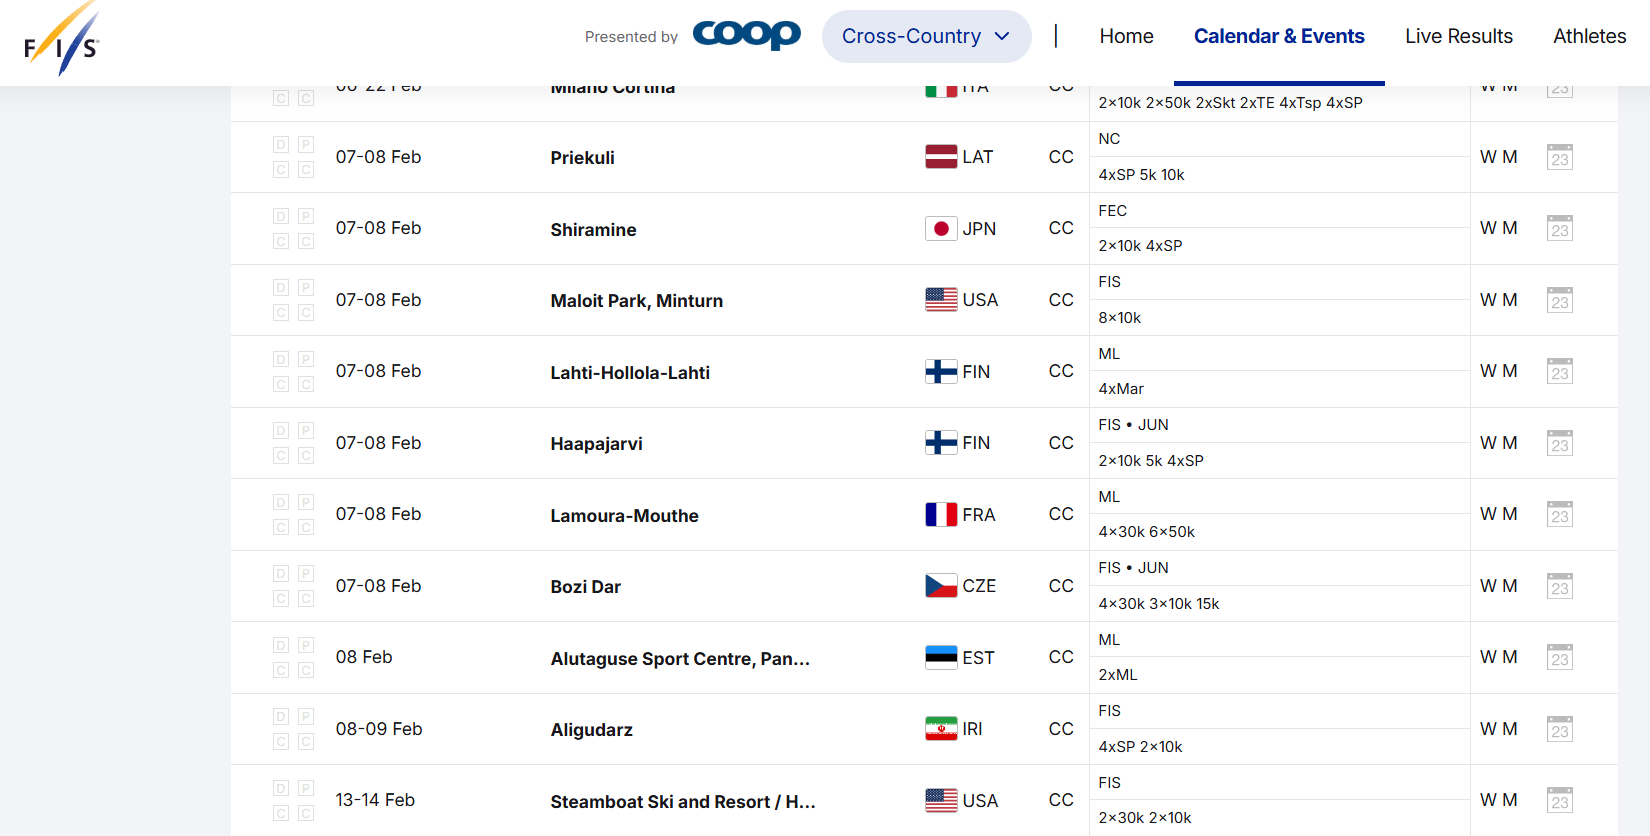The image size is (1650, 836).
Task: Click calendar icon for Lahti-Hollola-Lahti row
Action: click(x=1559, y=372)
